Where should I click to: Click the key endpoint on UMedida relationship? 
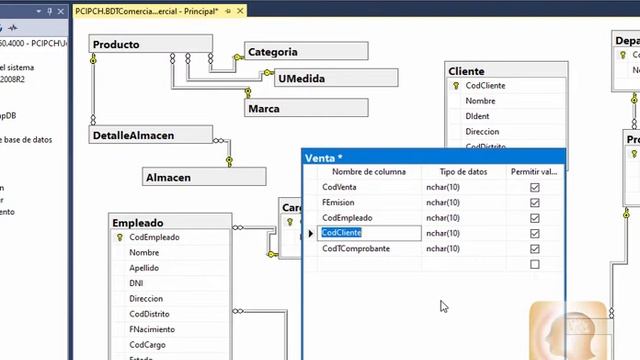(x=268, y=73)
